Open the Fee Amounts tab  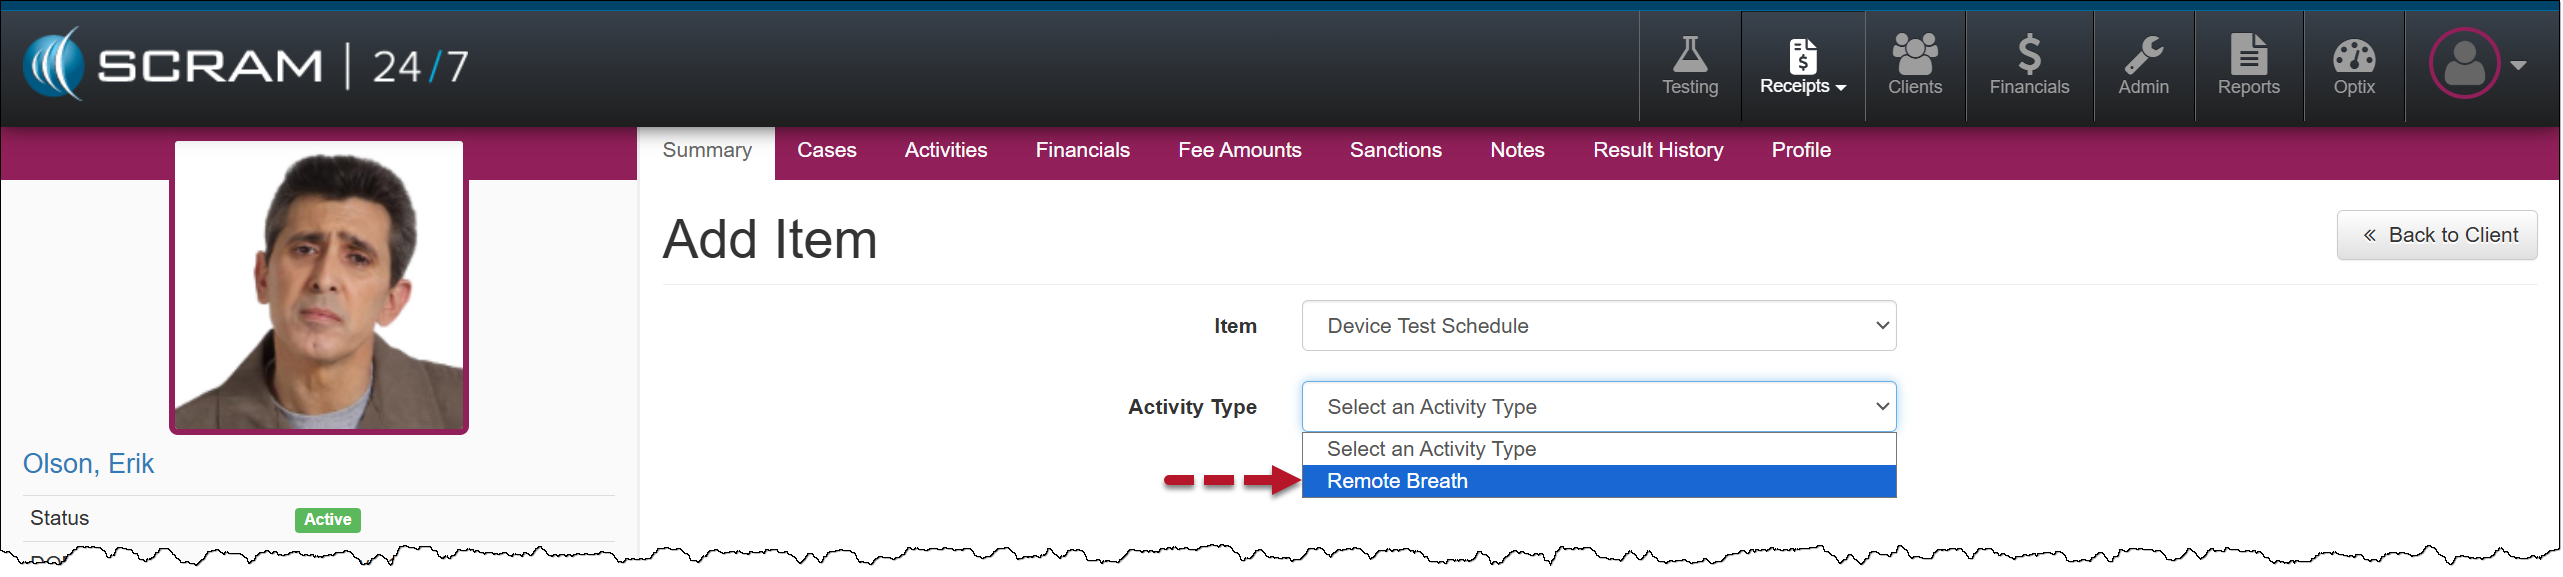1239,150
